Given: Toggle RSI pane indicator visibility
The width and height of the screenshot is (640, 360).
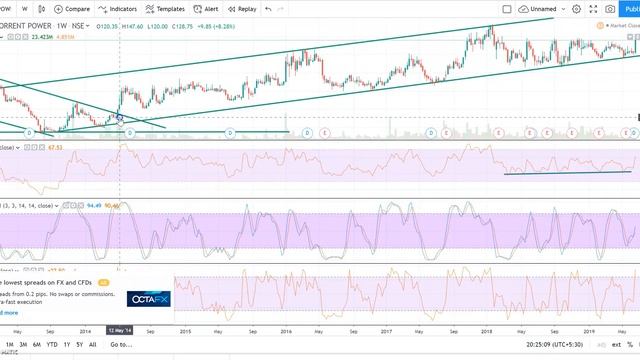Looking at the screenshot, I should click(x=27, y=147).
